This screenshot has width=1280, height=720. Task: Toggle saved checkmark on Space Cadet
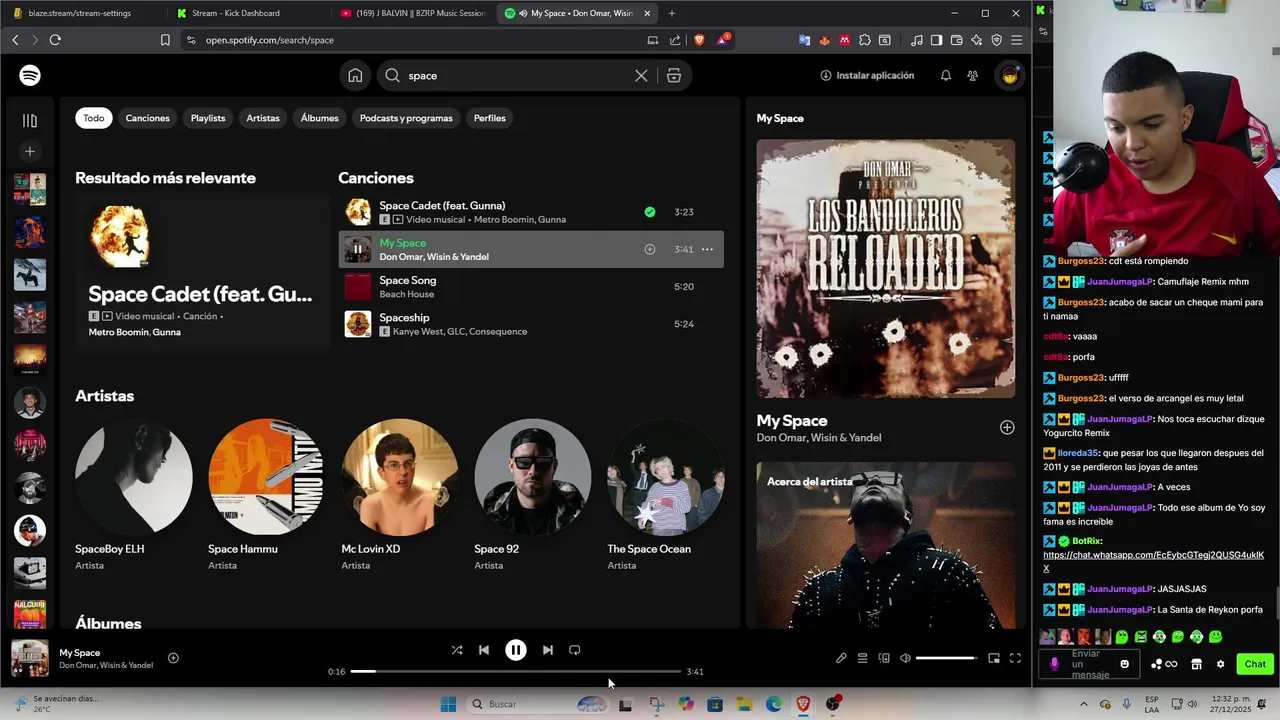pos(650,212)
